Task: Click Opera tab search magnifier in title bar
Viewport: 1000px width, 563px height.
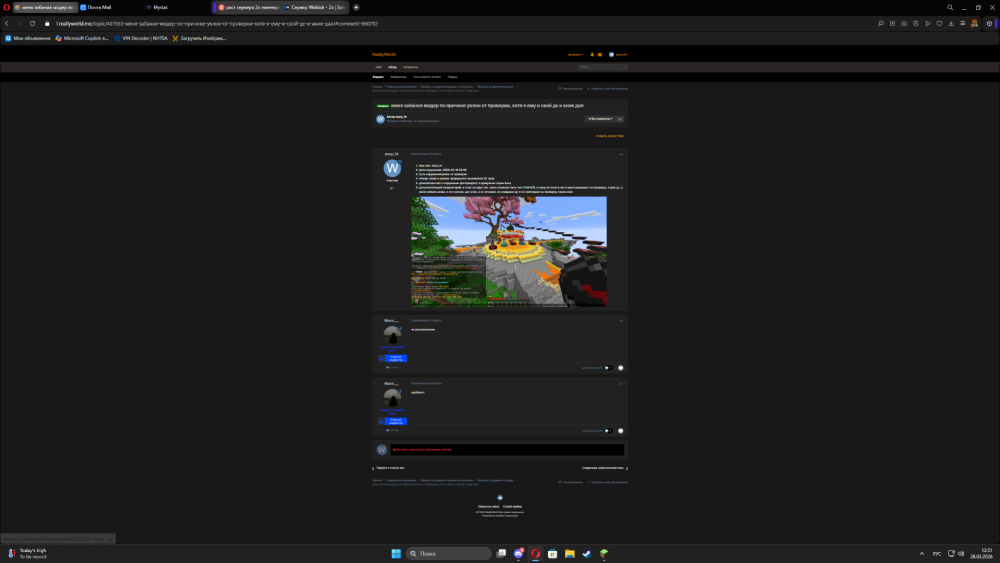Action: click(950, 8)
